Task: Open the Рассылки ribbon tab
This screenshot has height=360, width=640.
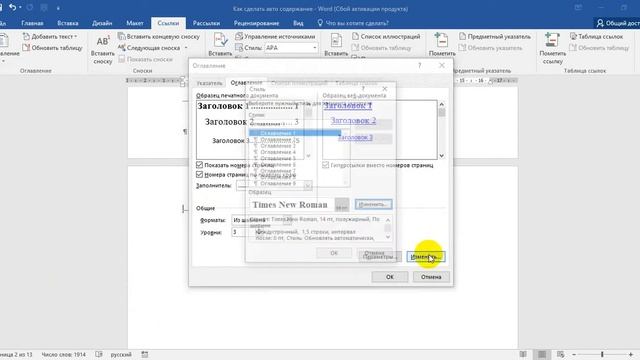Action: tap(206, 23)
